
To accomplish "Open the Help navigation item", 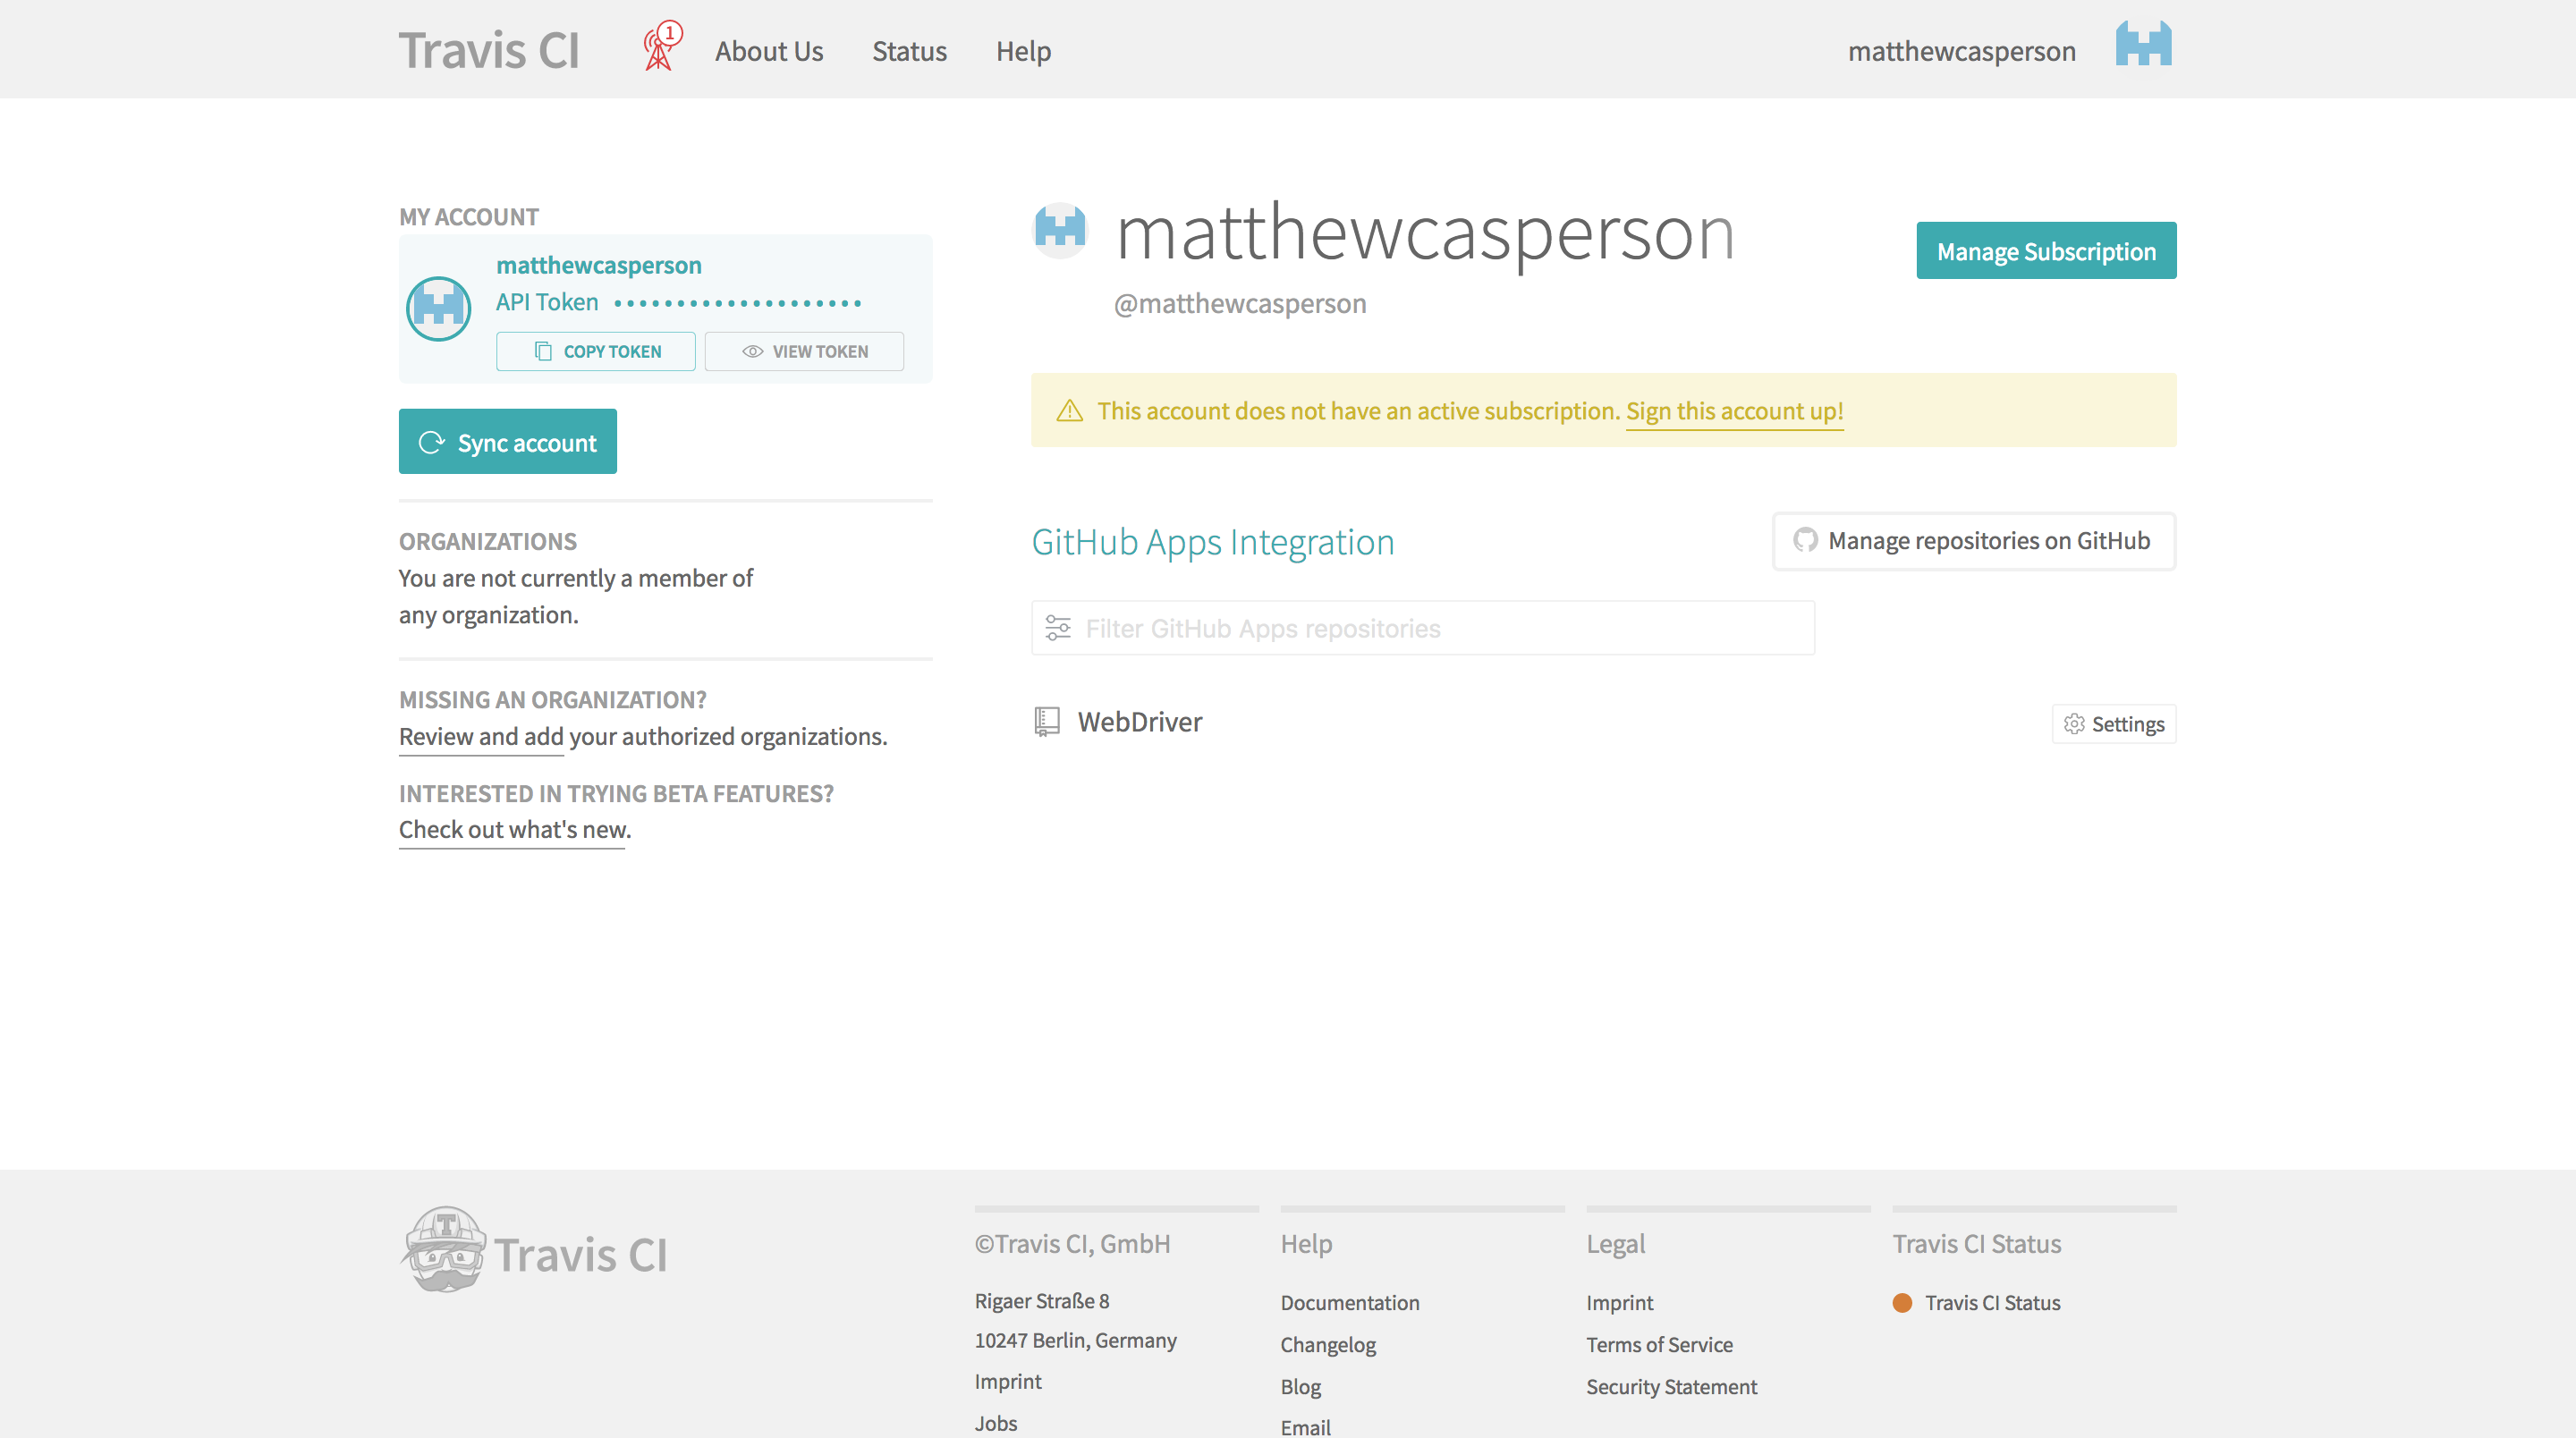I will pyautogui.click(x=1022, y=51).
